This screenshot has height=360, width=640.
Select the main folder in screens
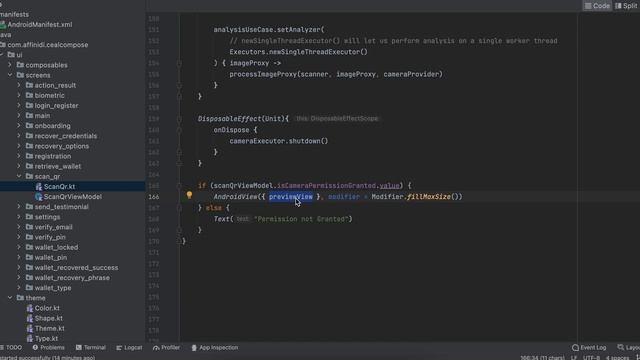click(42, 116)
